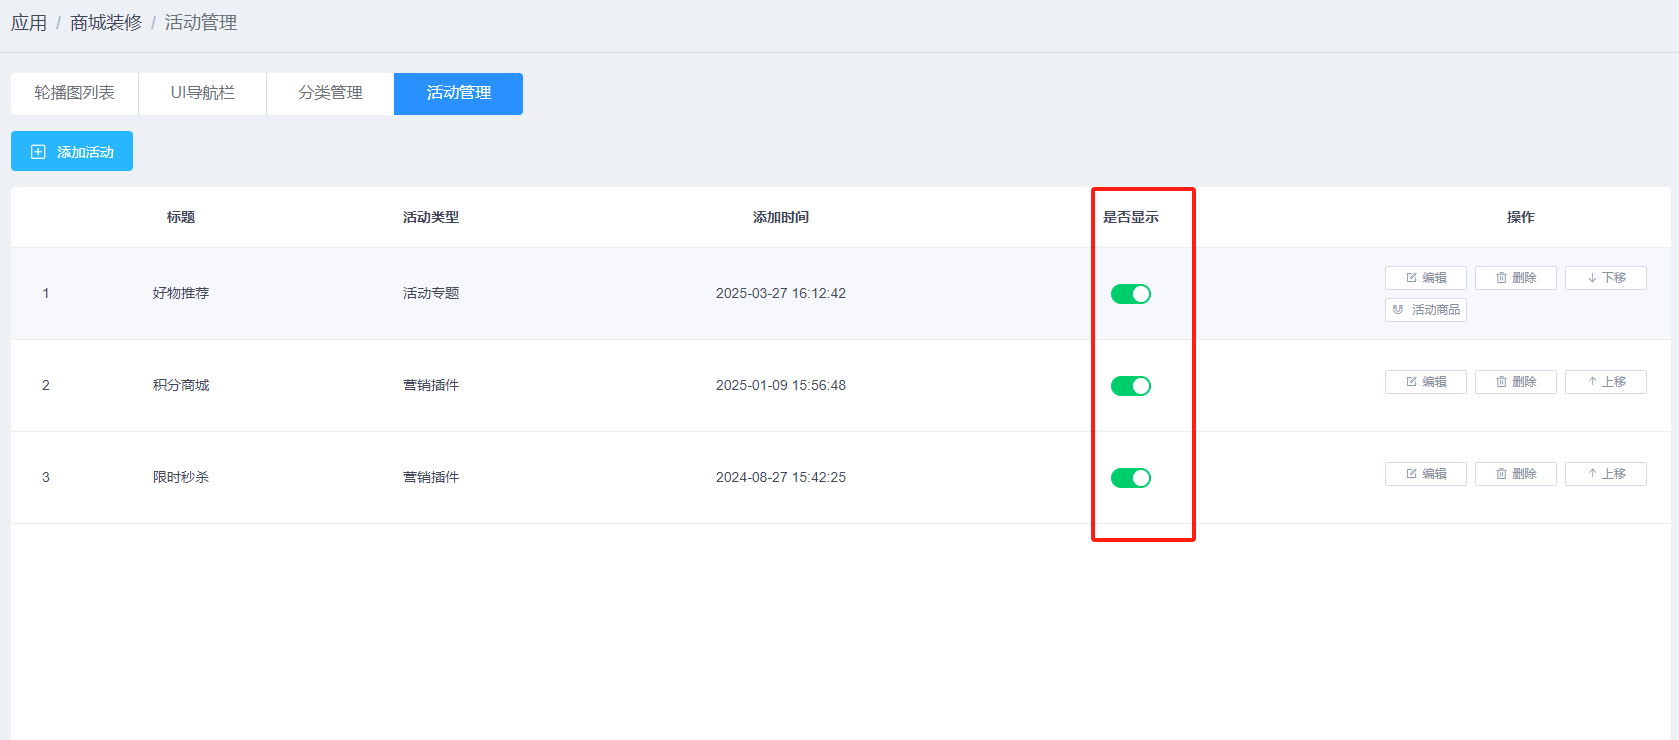Edit the 限时秒杀 activity
This screenshot has width=1679, height=740.
pyautogui.click(x=1425, y=474)
